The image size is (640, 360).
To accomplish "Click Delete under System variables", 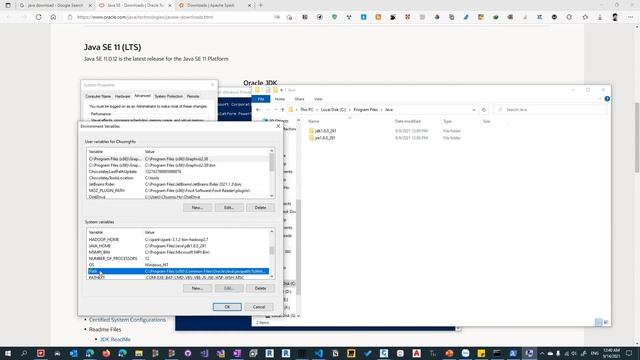I will tap(260, 288).
